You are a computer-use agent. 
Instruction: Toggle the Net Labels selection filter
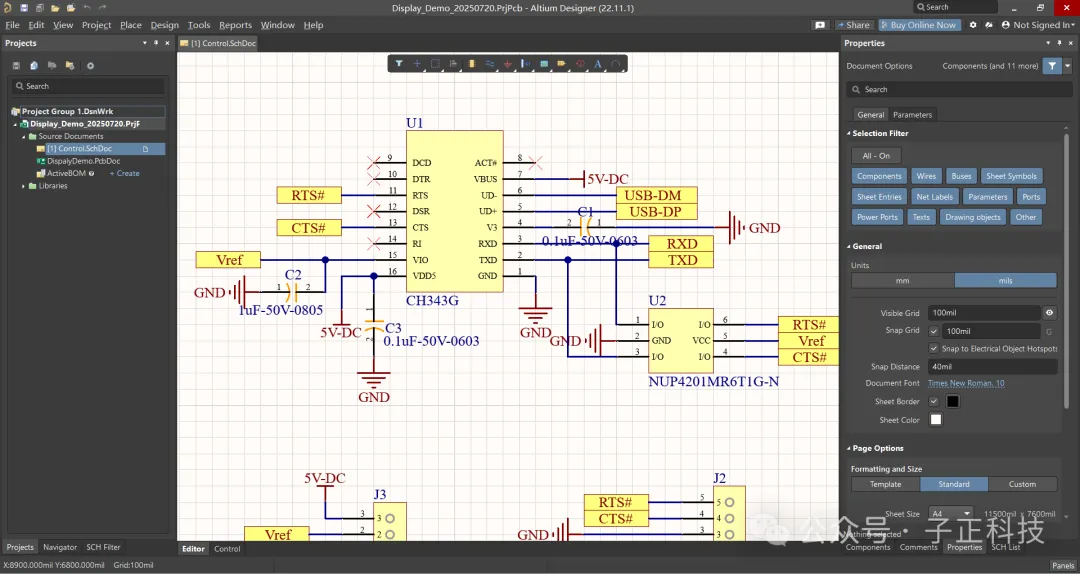pos(935,197)
